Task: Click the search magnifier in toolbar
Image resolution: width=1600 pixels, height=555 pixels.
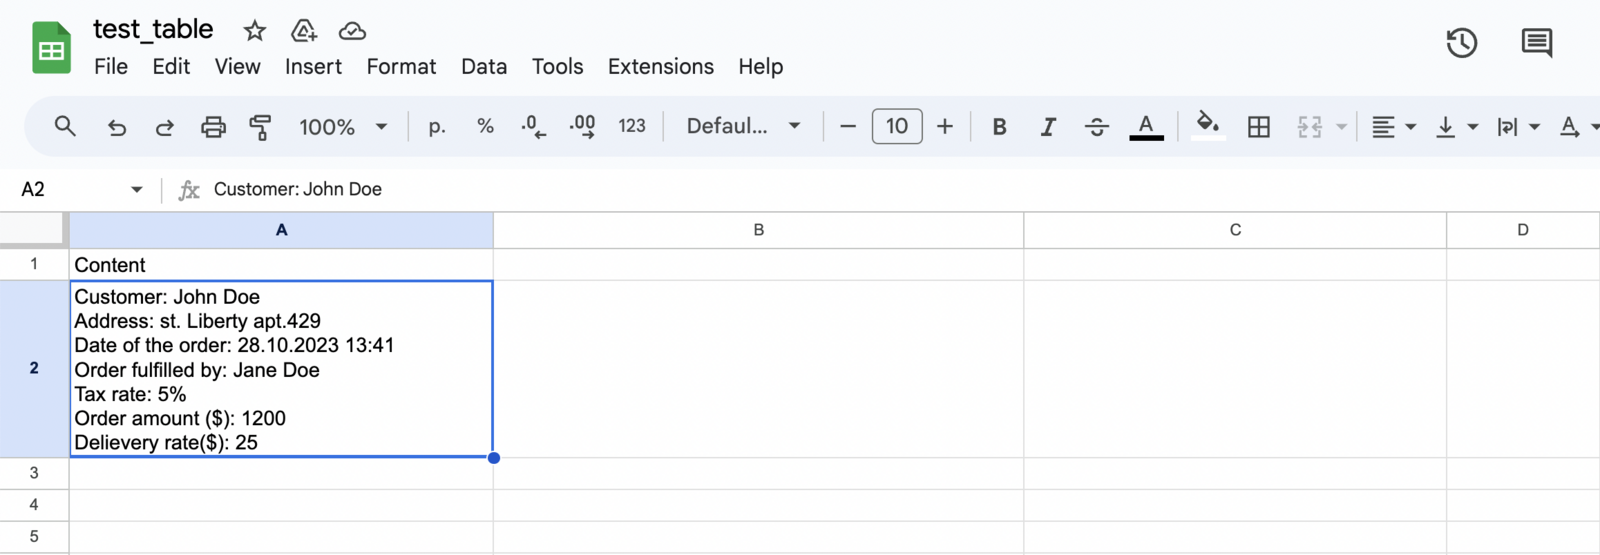Action: (65, 127)
